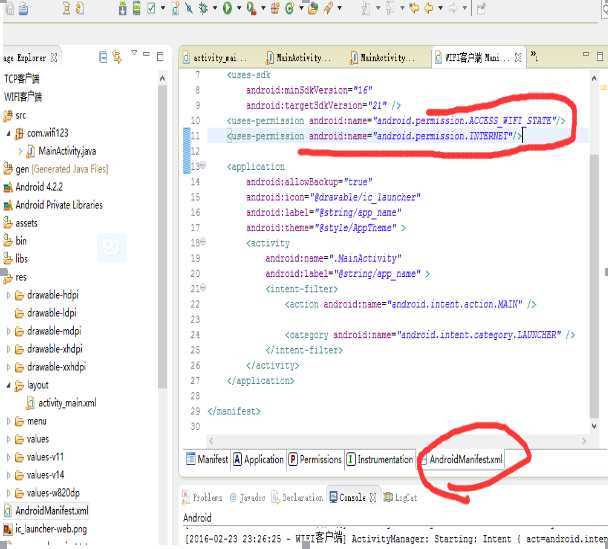The image size is (608, 549).
Task: Click the Package Explorer vertical scrollbar
Action: pyautogui.click(x=162, y=237)
